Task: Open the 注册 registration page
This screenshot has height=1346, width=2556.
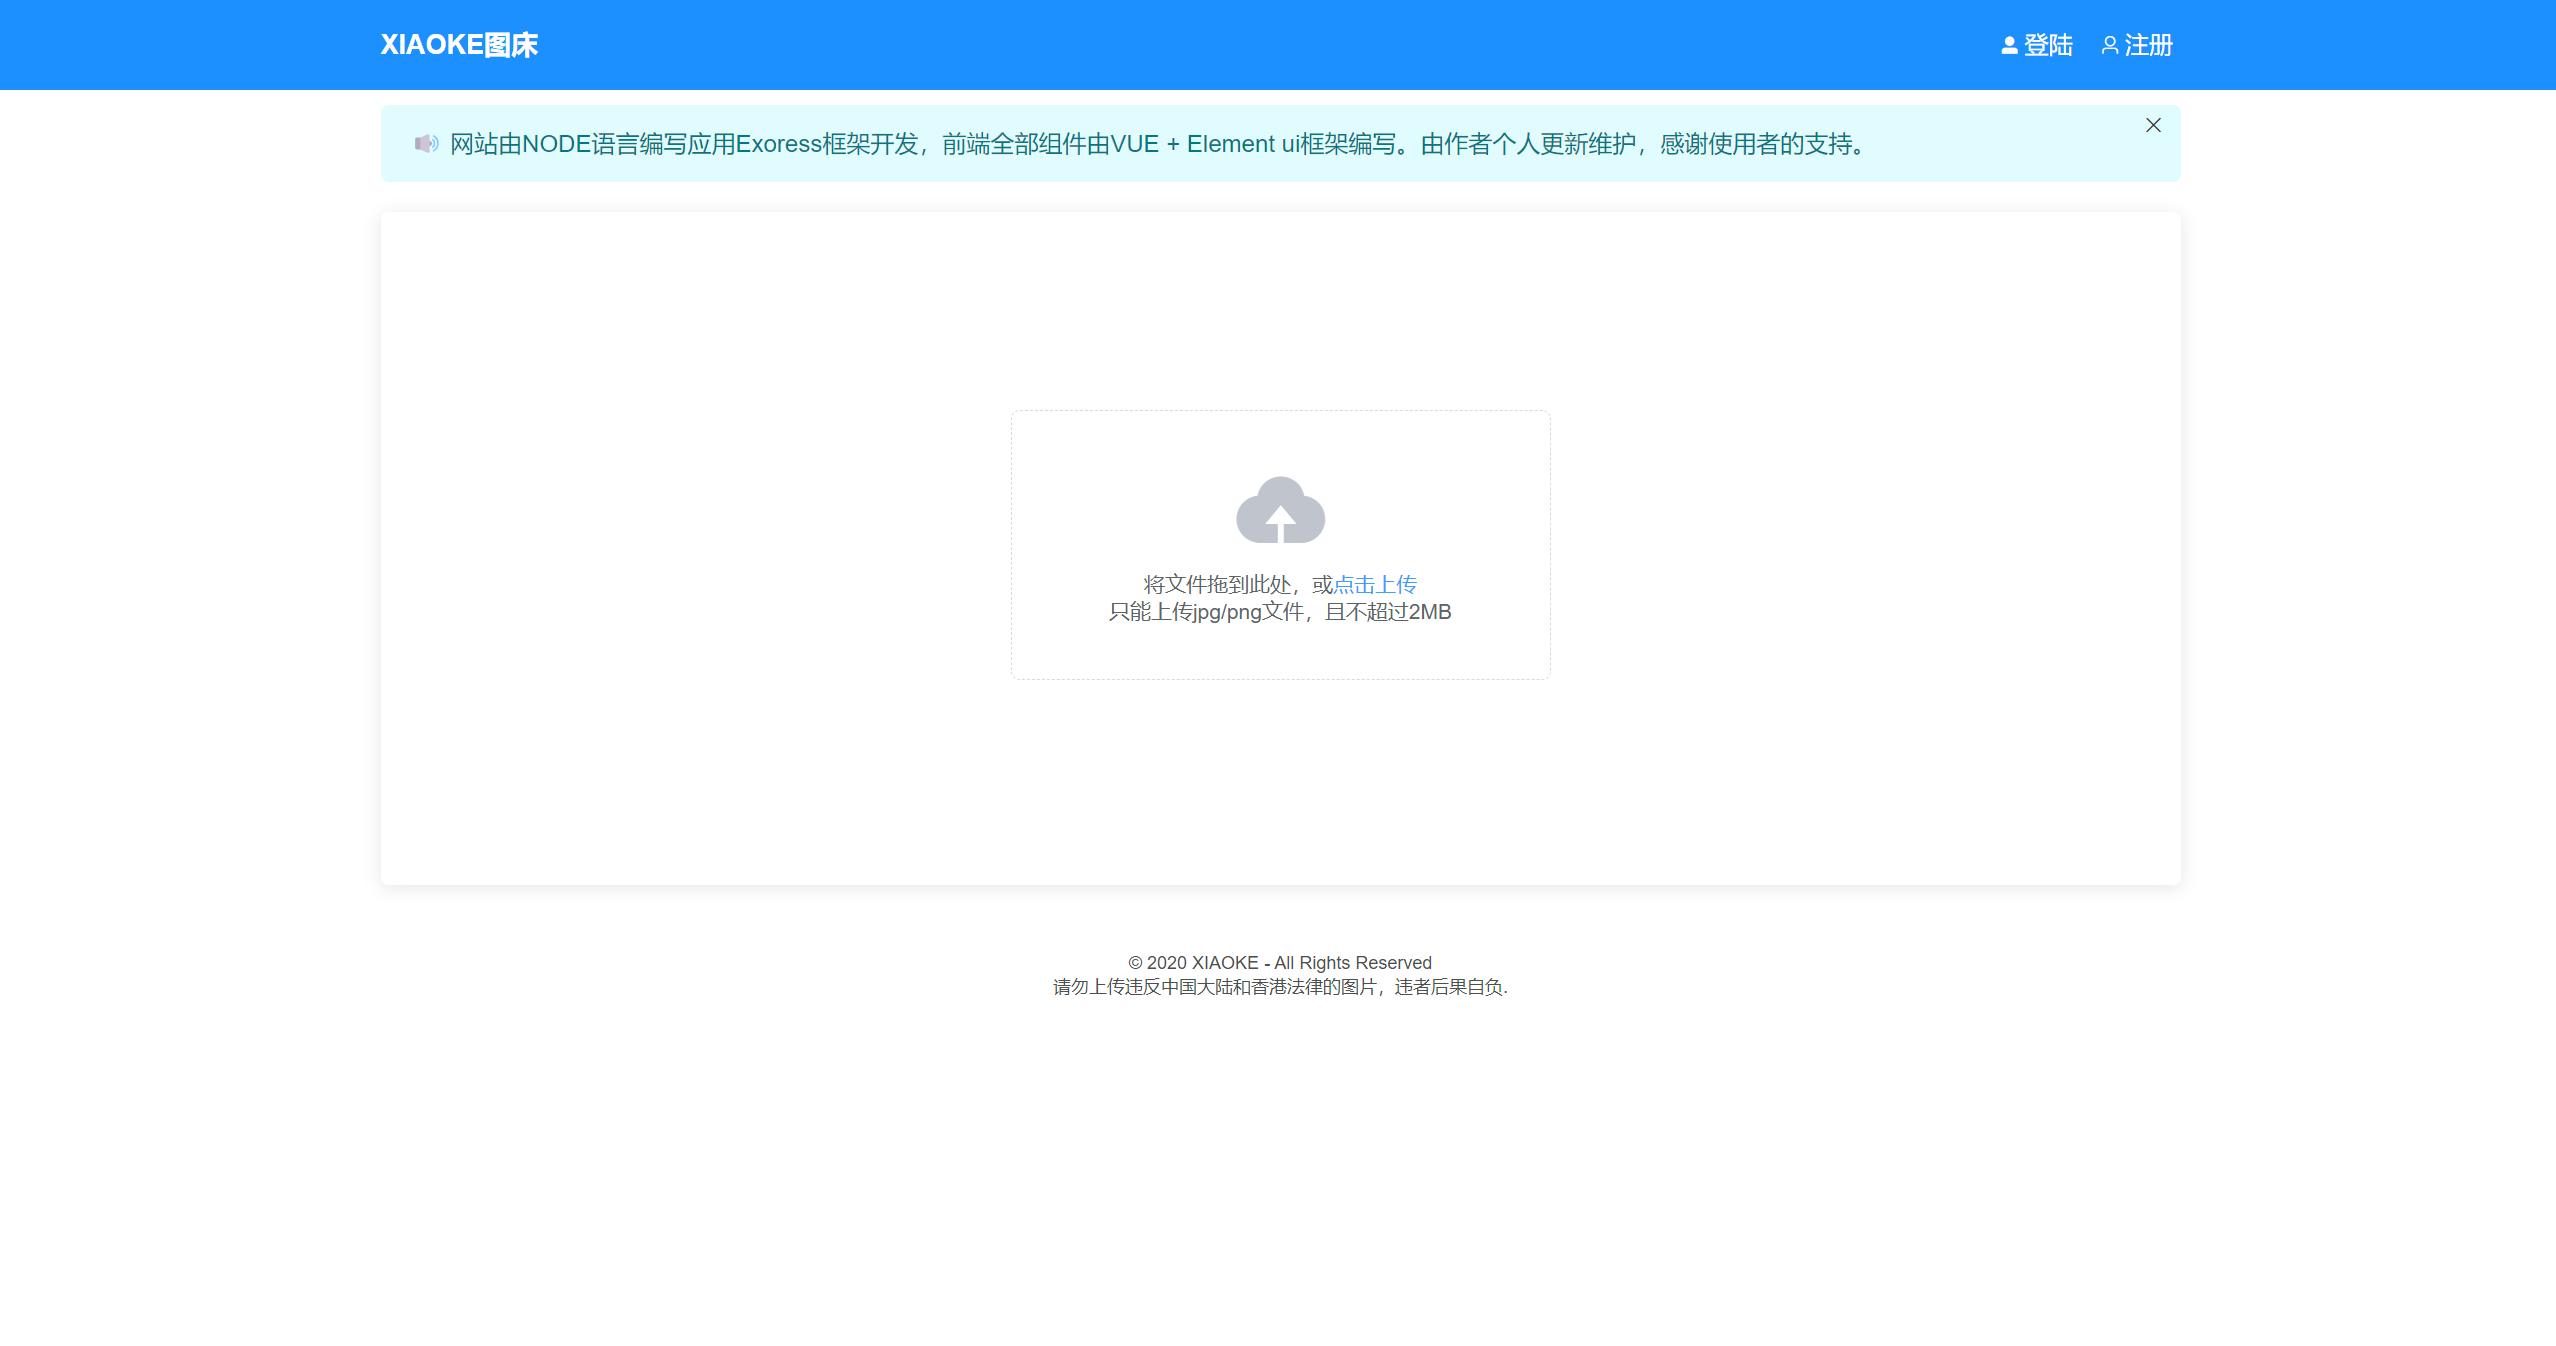Action: [x=2148, y=46]
